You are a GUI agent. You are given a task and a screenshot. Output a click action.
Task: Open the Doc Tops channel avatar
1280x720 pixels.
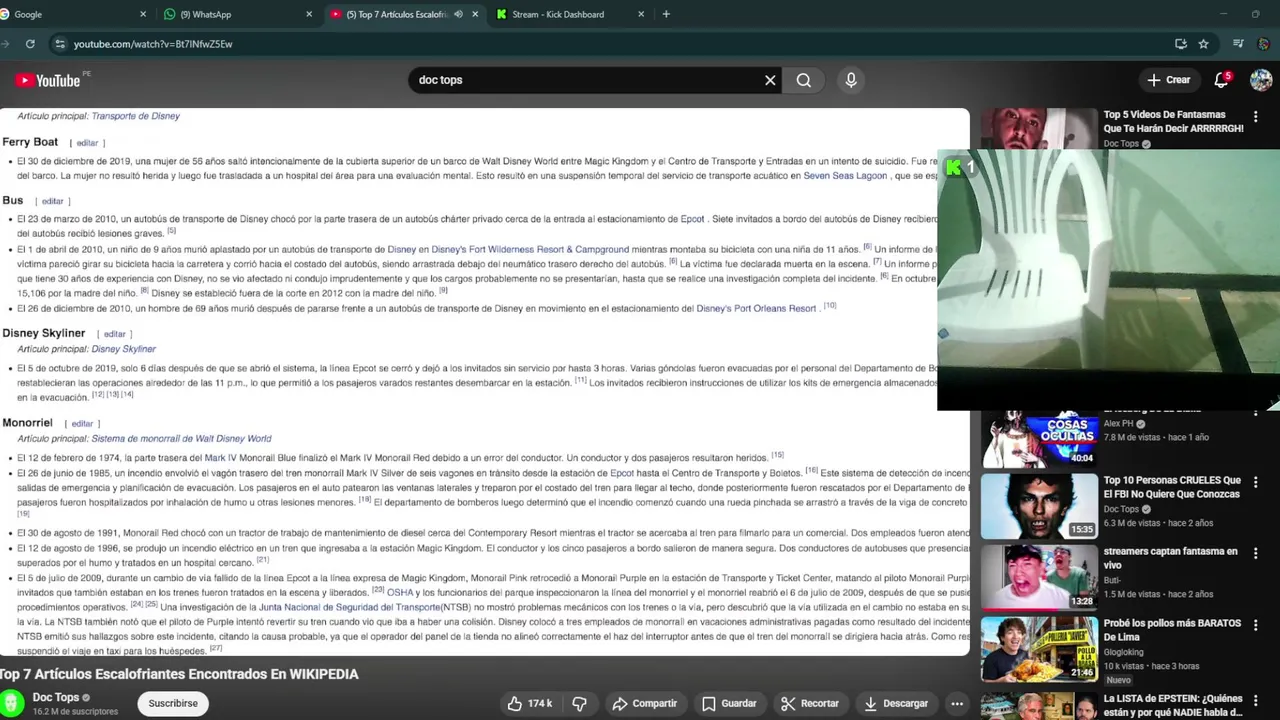pyautogui.click(x=12, y=704)
